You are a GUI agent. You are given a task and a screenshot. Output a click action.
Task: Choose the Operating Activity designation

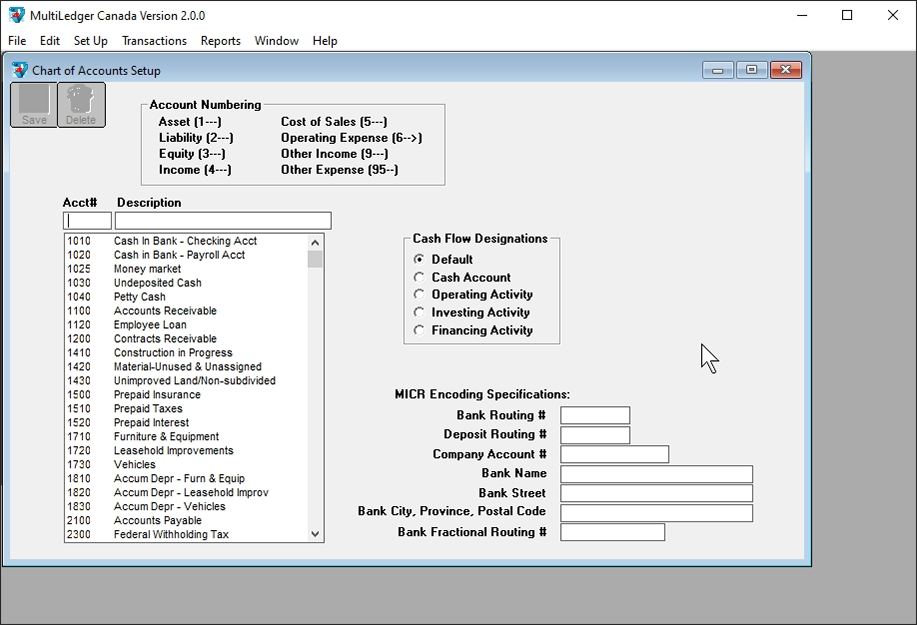(x=420, y=295)
